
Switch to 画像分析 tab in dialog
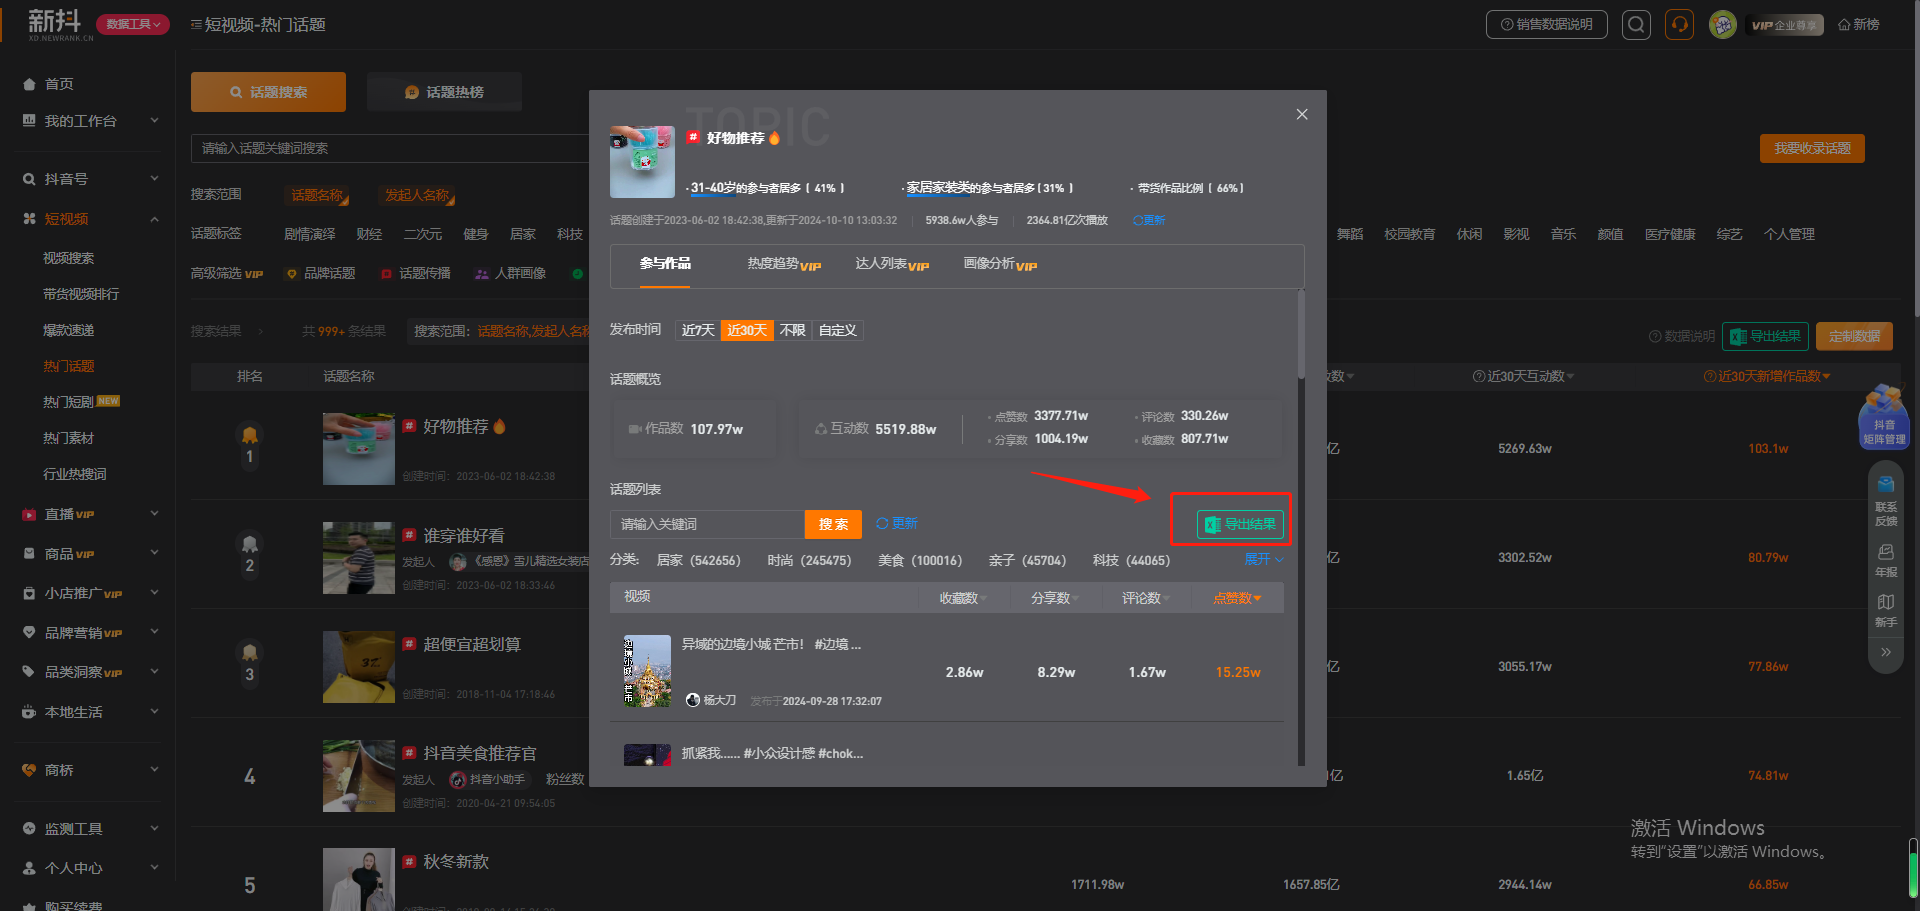[1000, 264]
